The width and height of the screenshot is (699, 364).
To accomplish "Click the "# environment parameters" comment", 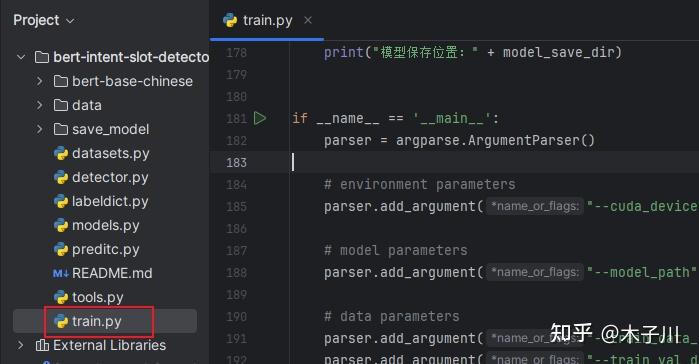I will click(419, 184).
